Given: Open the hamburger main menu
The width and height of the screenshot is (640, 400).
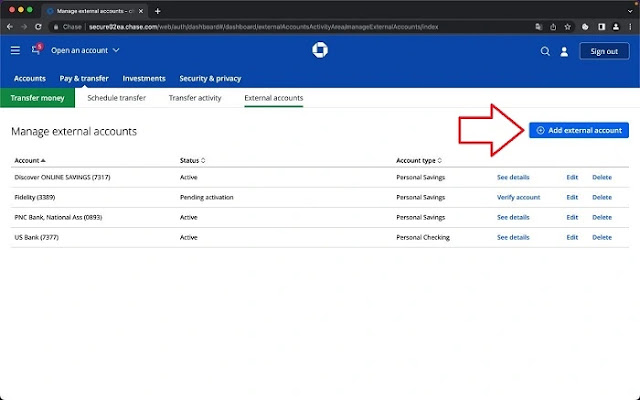Looking at the screenshot, I should pos(15,50).
